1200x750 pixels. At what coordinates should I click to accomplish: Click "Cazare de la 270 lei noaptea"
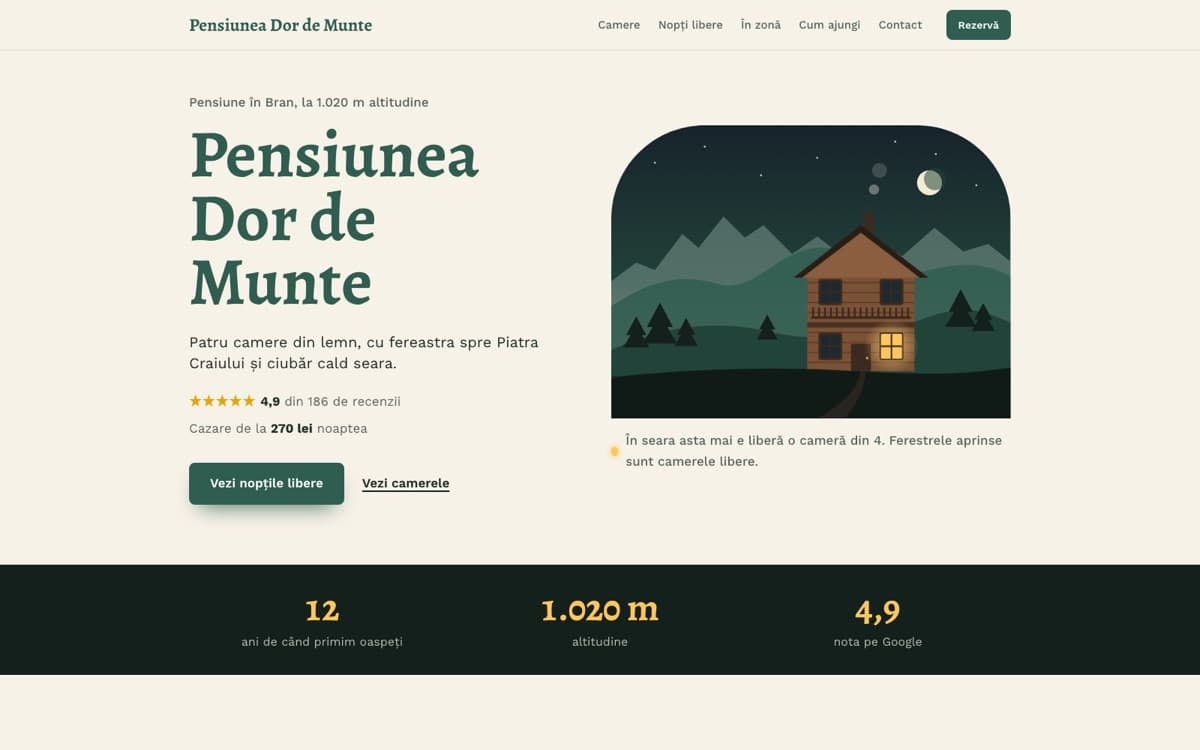tap(278, 428)
